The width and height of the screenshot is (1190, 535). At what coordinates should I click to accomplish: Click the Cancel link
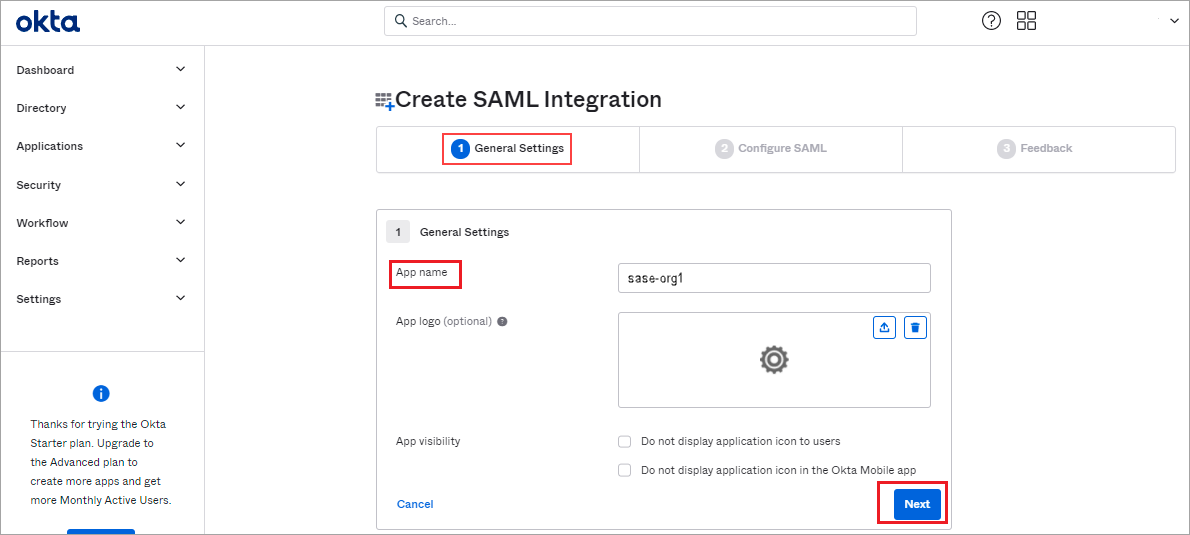(415, 504)
